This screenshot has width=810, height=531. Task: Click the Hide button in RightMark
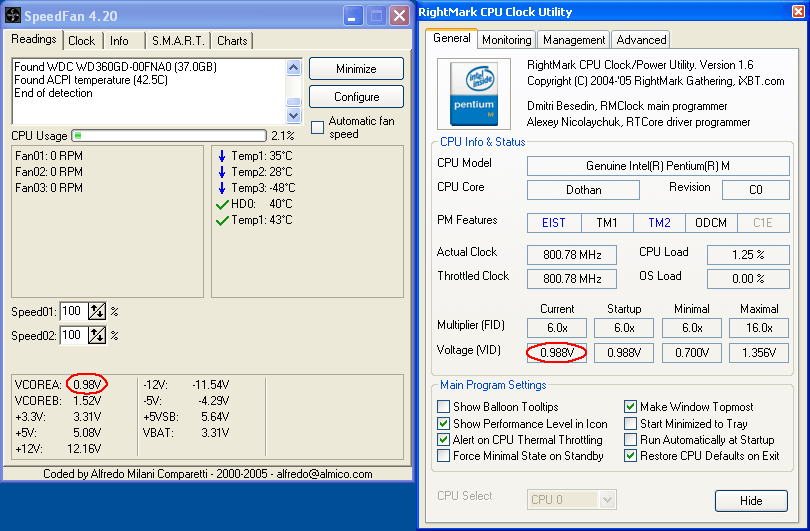[x=751, y=501]
